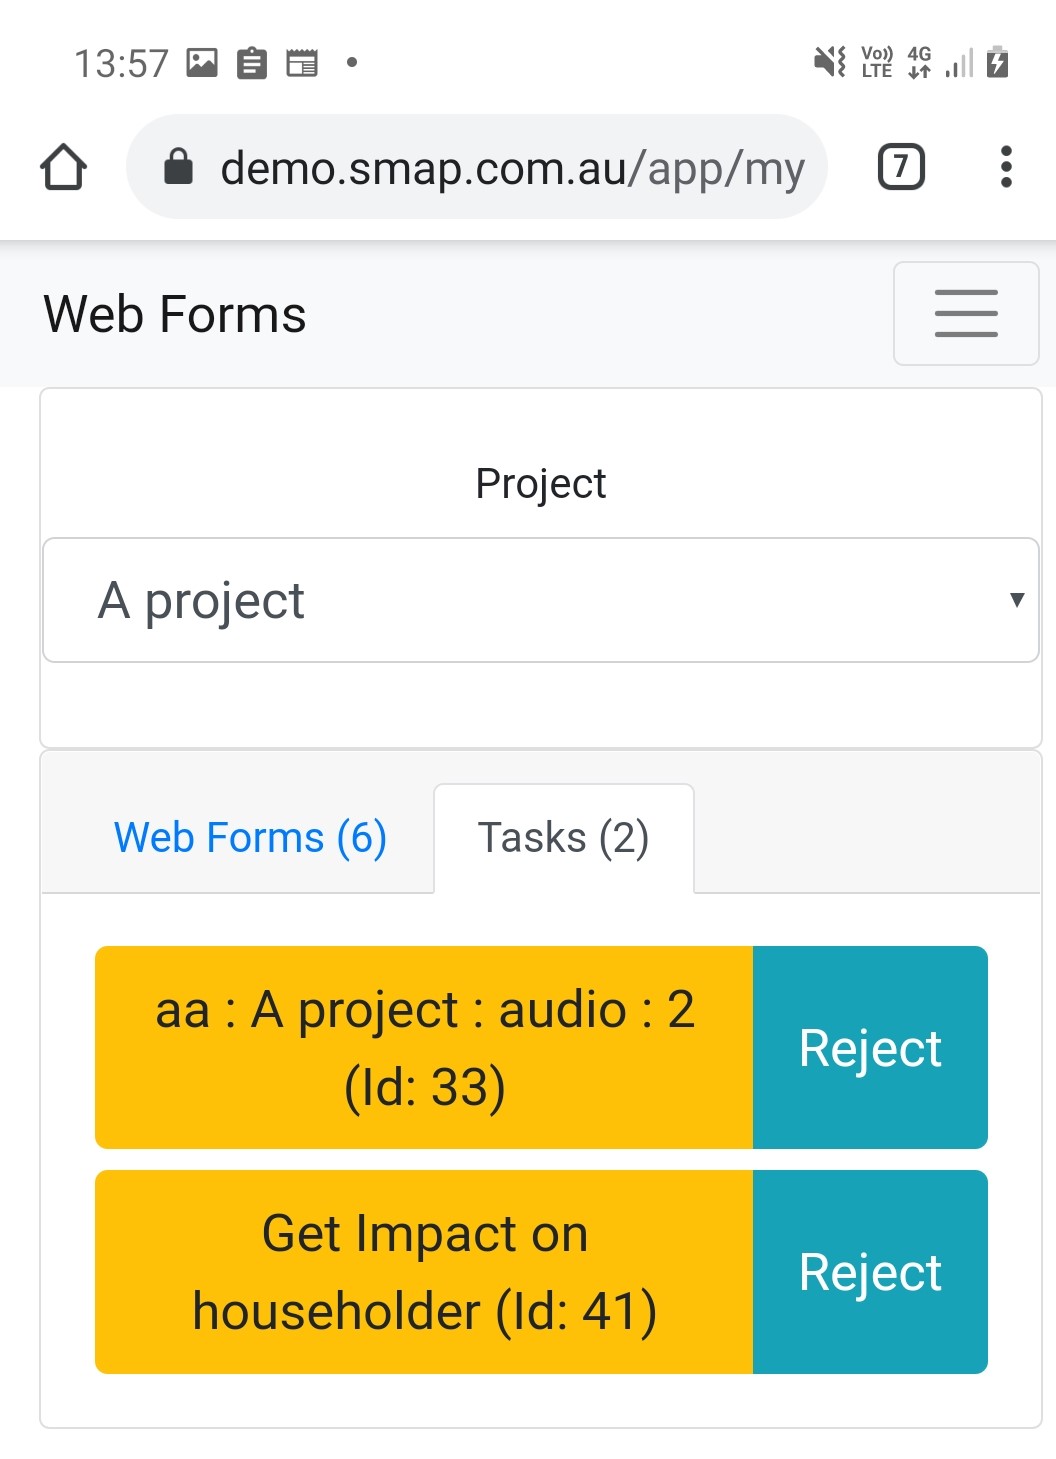Tap the padlock site security icon

178,167
